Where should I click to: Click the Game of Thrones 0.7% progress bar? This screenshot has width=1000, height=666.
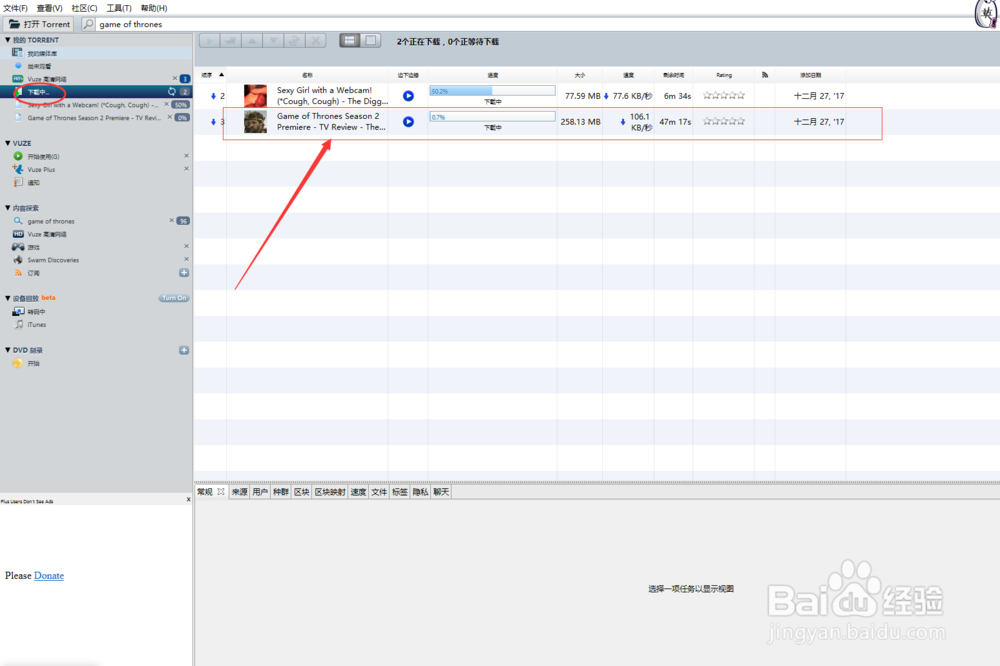(492, 117)
